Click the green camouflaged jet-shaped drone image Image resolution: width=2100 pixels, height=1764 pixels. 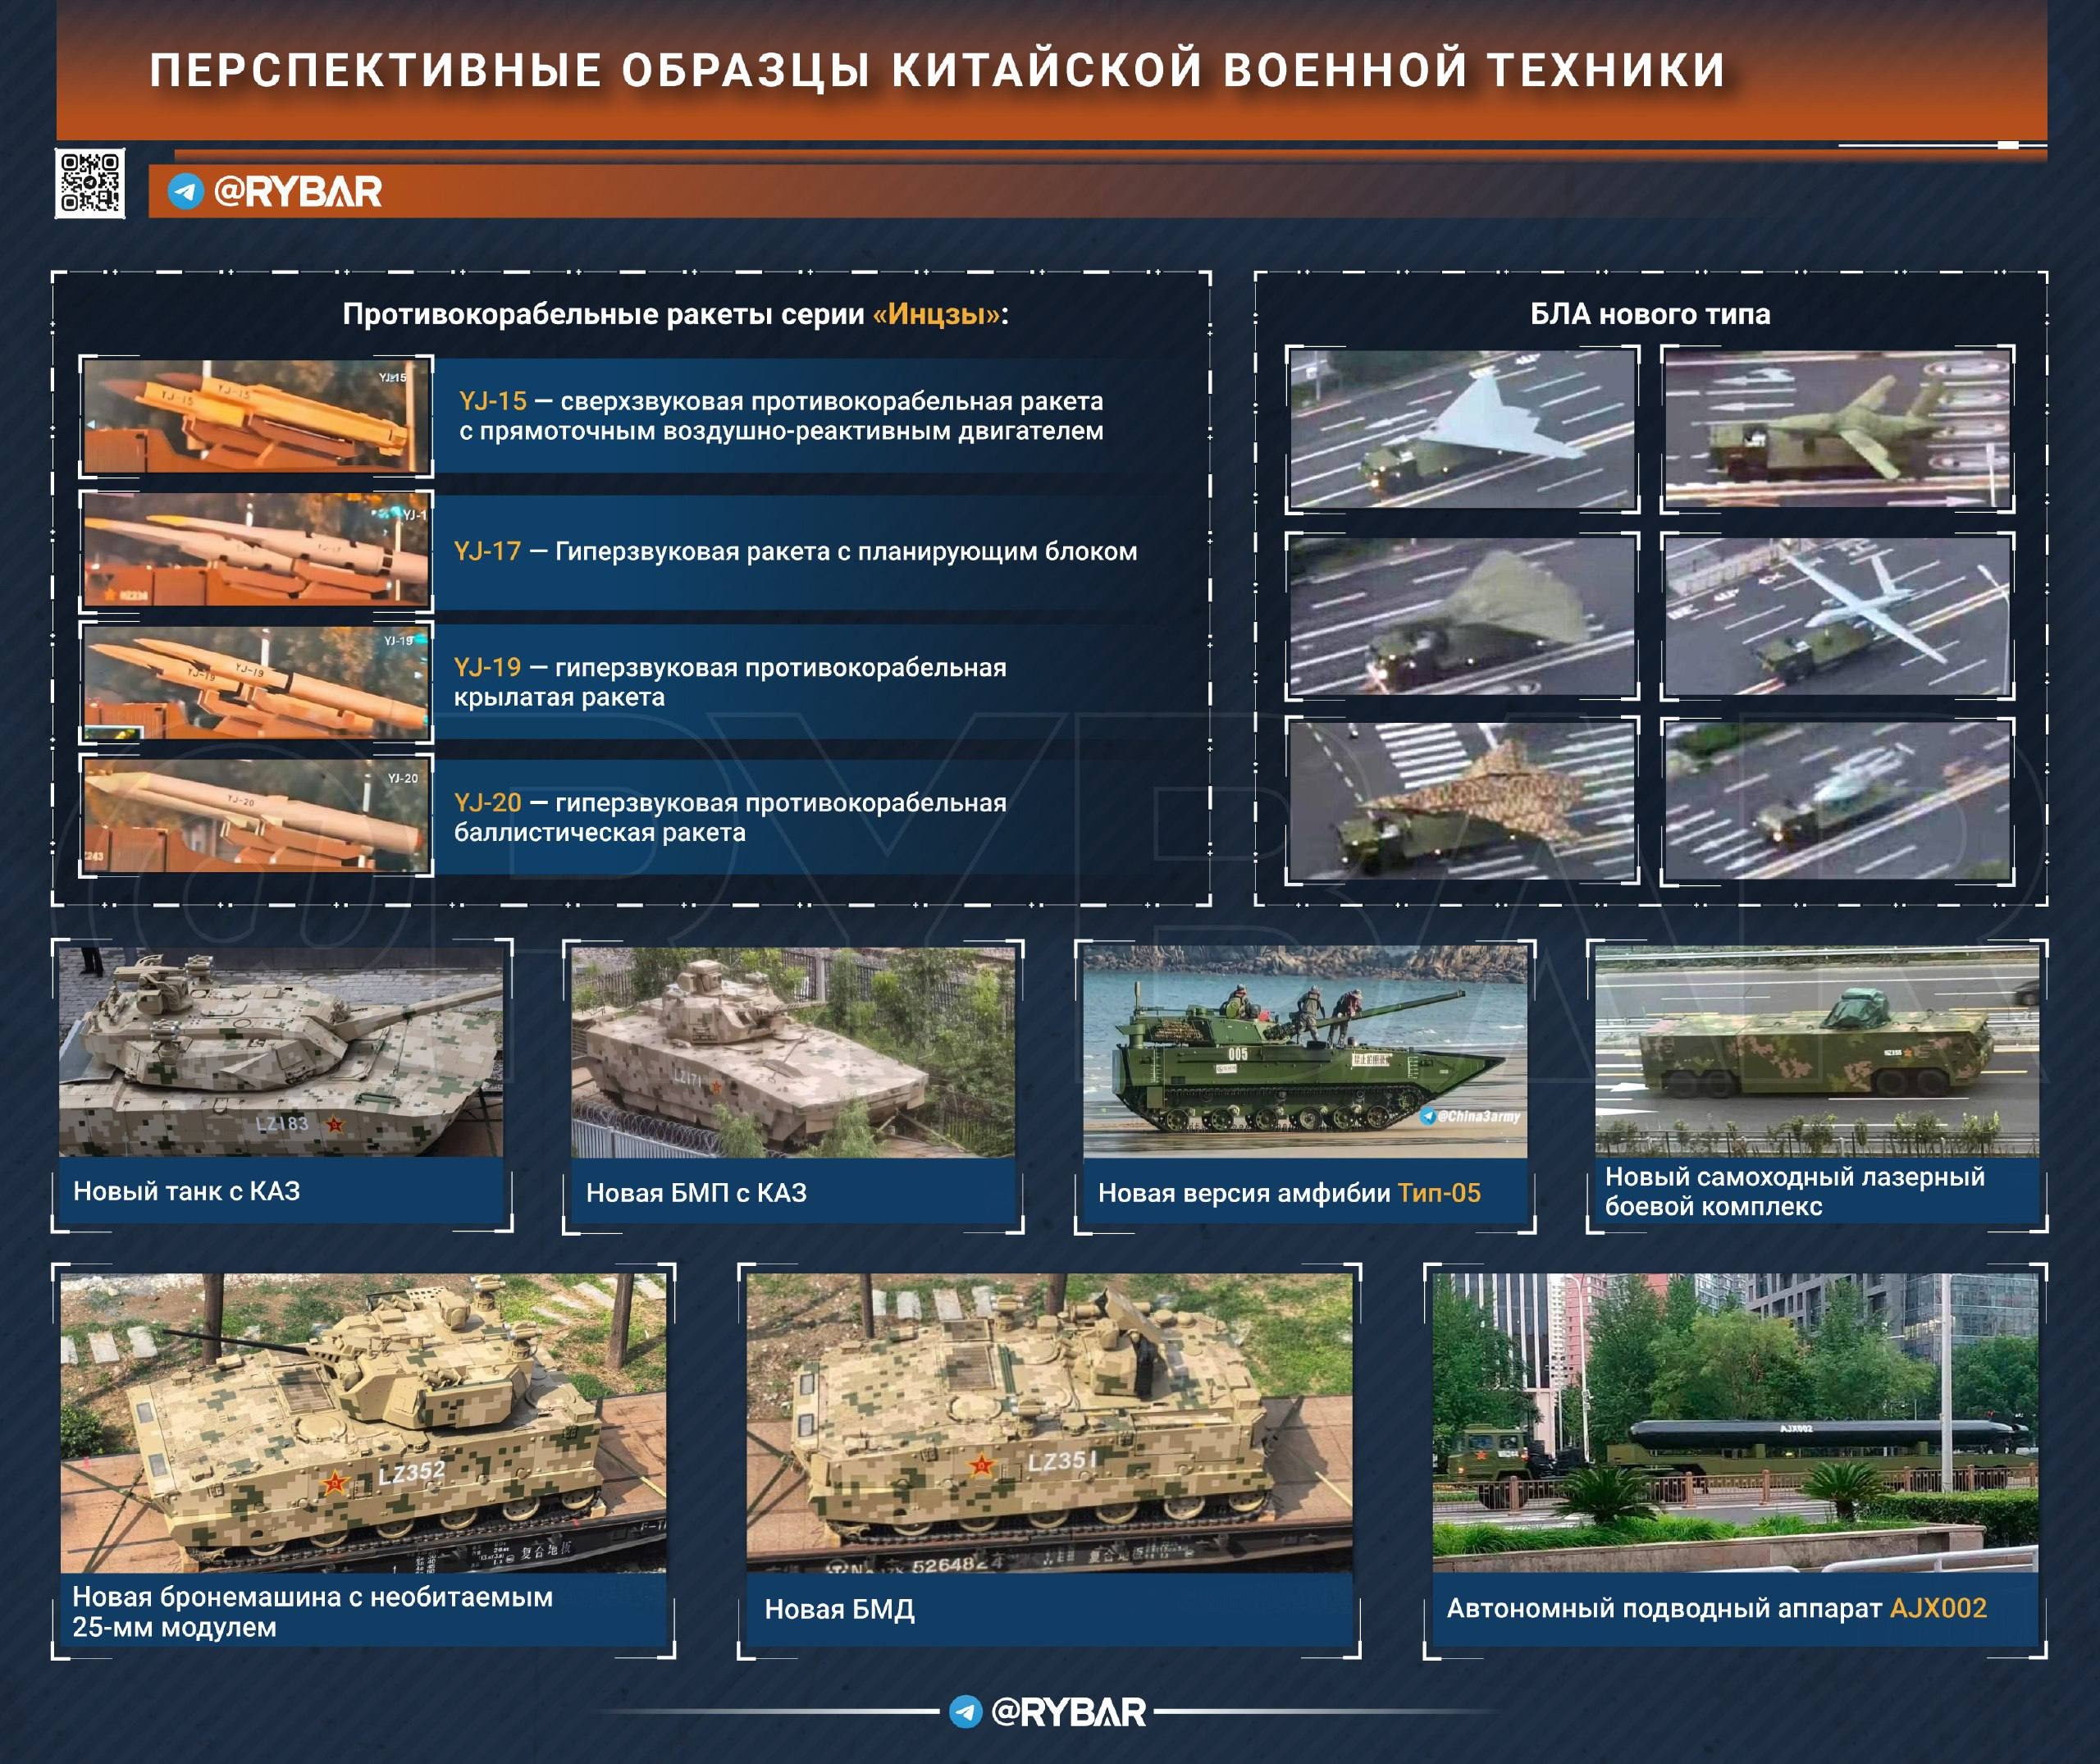point(1837,428)
